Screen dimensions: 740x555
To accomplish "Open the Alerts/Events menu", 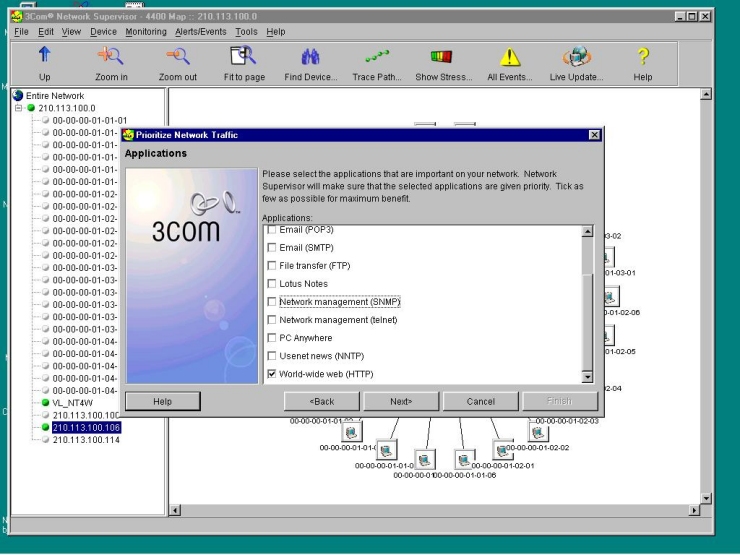I will coord(202,32).
